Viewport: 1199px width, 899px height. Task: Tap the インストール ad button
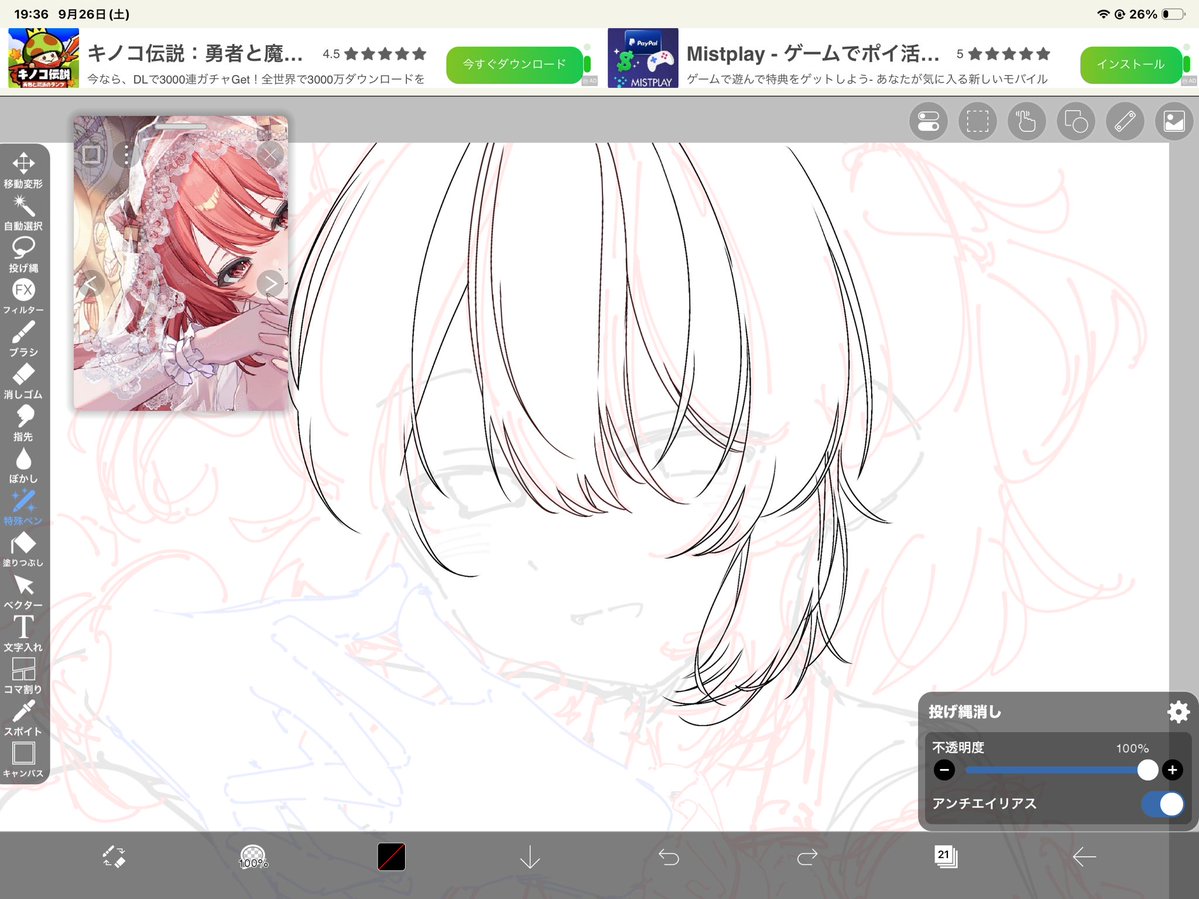1130,64
